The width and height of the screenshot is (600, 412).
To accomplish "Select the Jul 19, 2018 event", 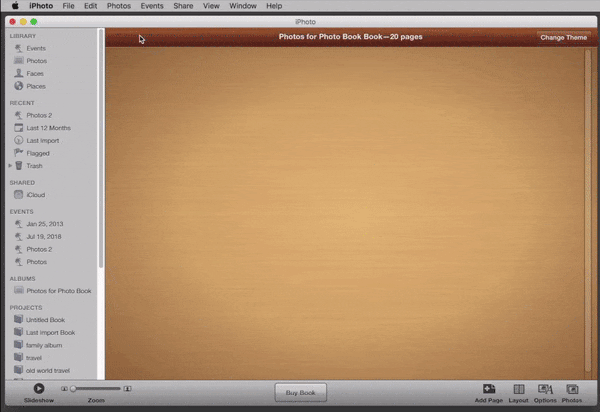I will [43, 236].
